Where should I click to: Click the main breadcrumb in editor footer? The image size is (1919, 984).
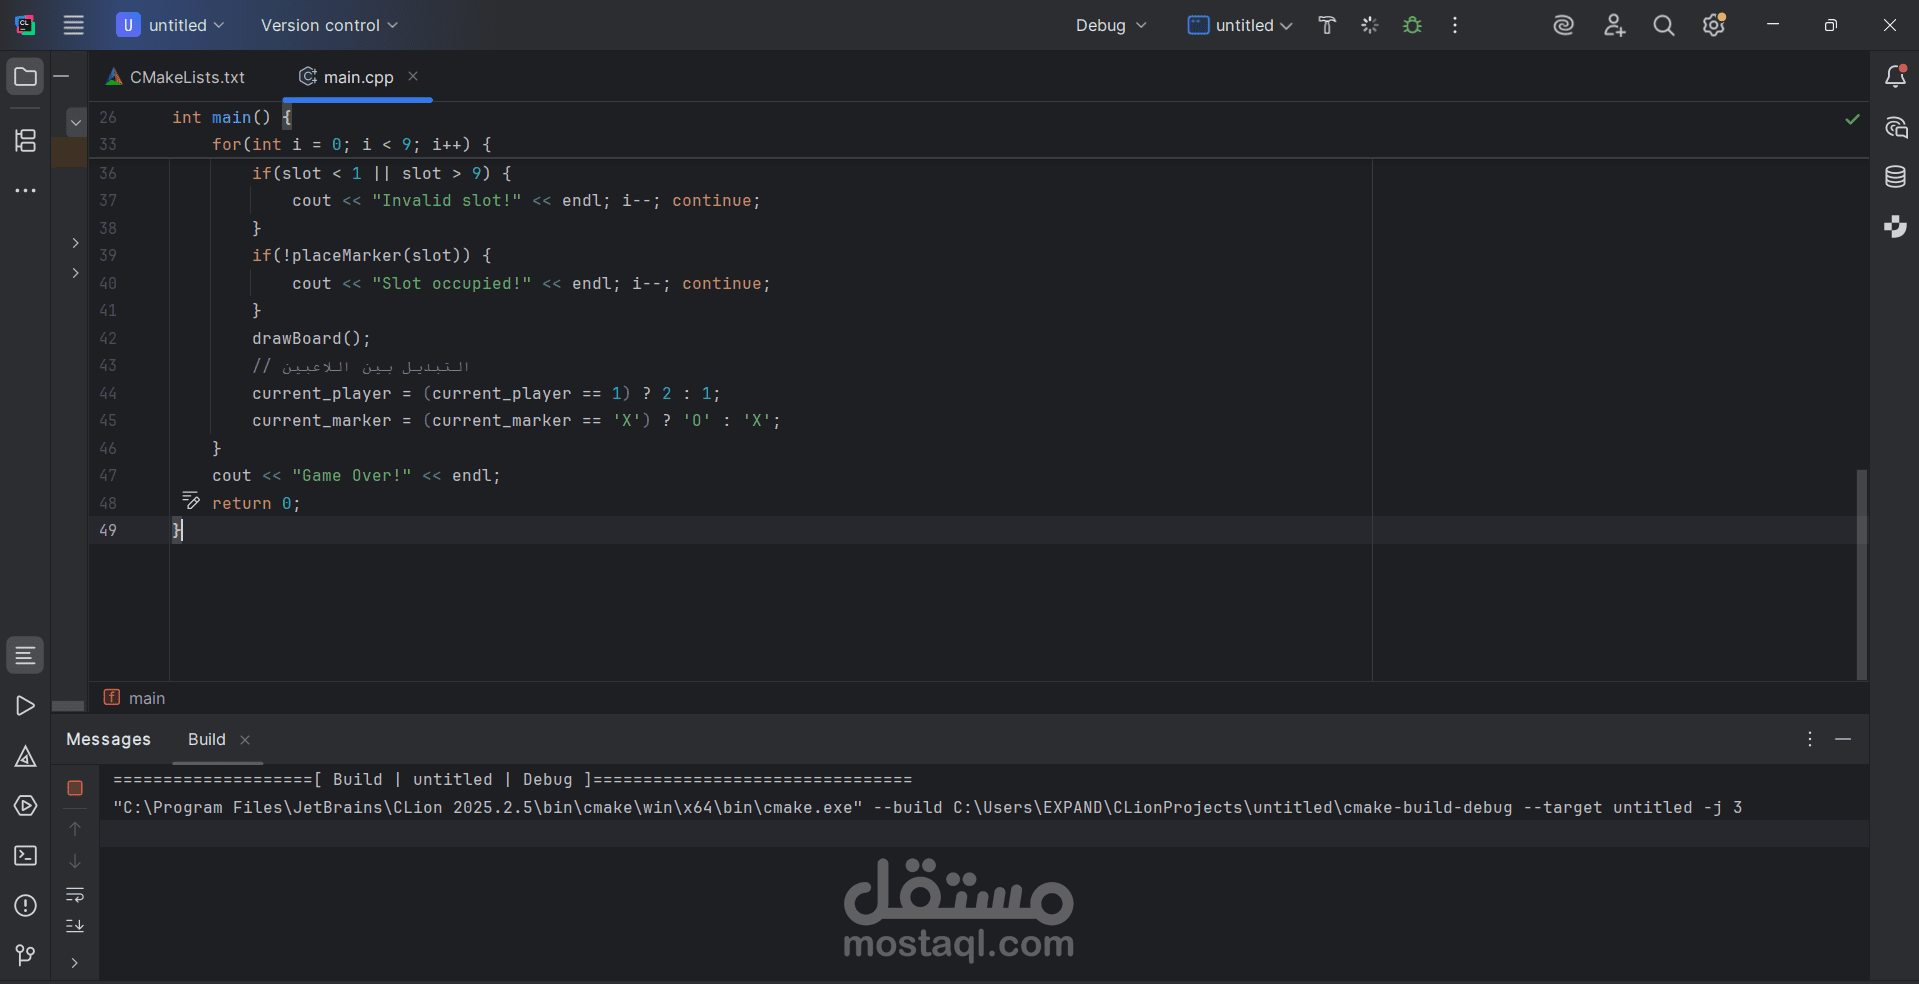tap(135, 698)
